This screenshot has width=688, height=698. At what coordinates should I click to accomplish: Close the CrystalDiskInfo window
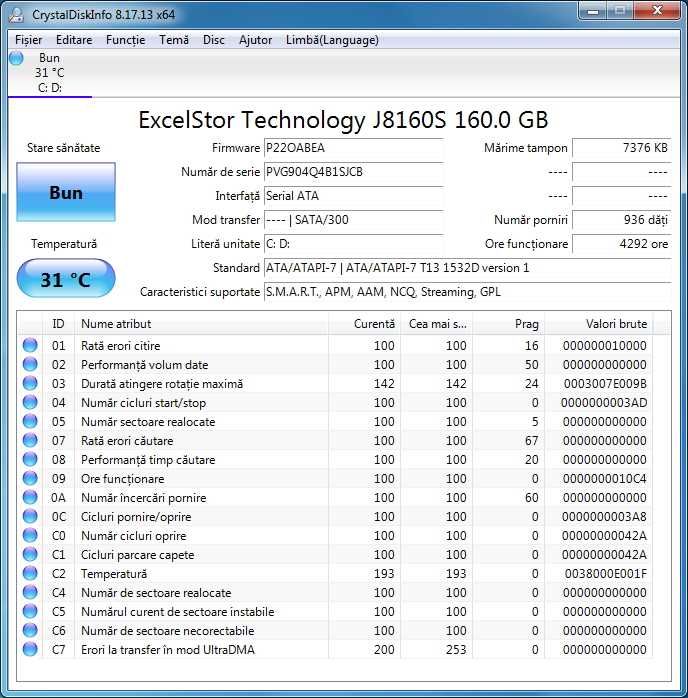click(656, 11)
